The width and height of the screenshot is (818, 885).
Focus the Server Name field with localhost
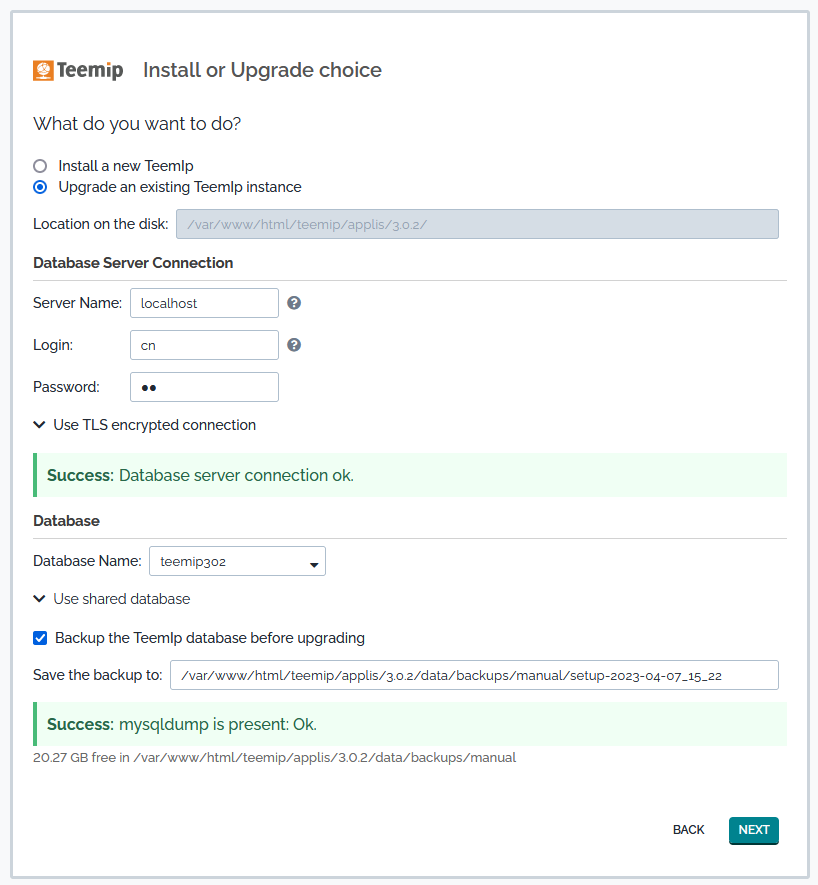click(204, 303)
